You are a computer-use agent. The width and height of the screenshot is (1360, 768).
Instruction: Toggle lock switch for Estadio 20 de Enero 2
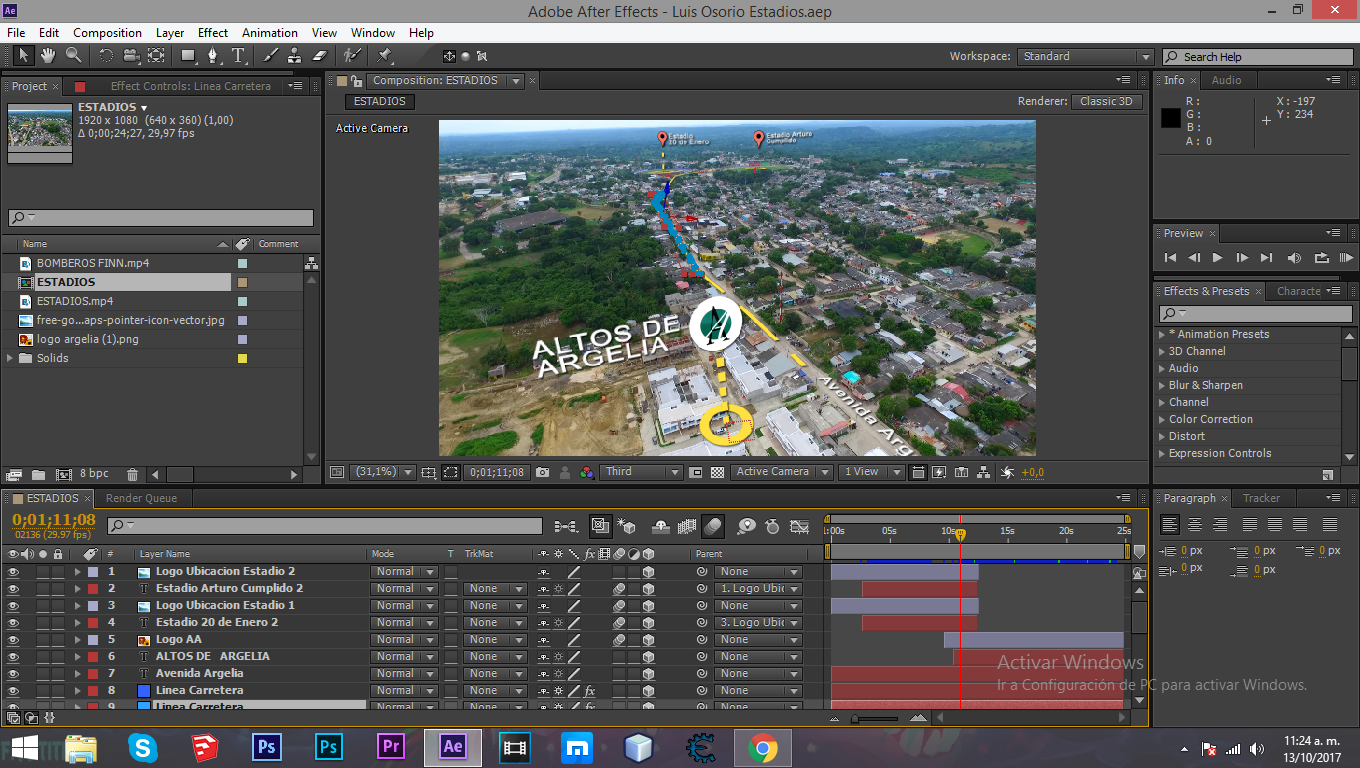(x=58, y=623)
